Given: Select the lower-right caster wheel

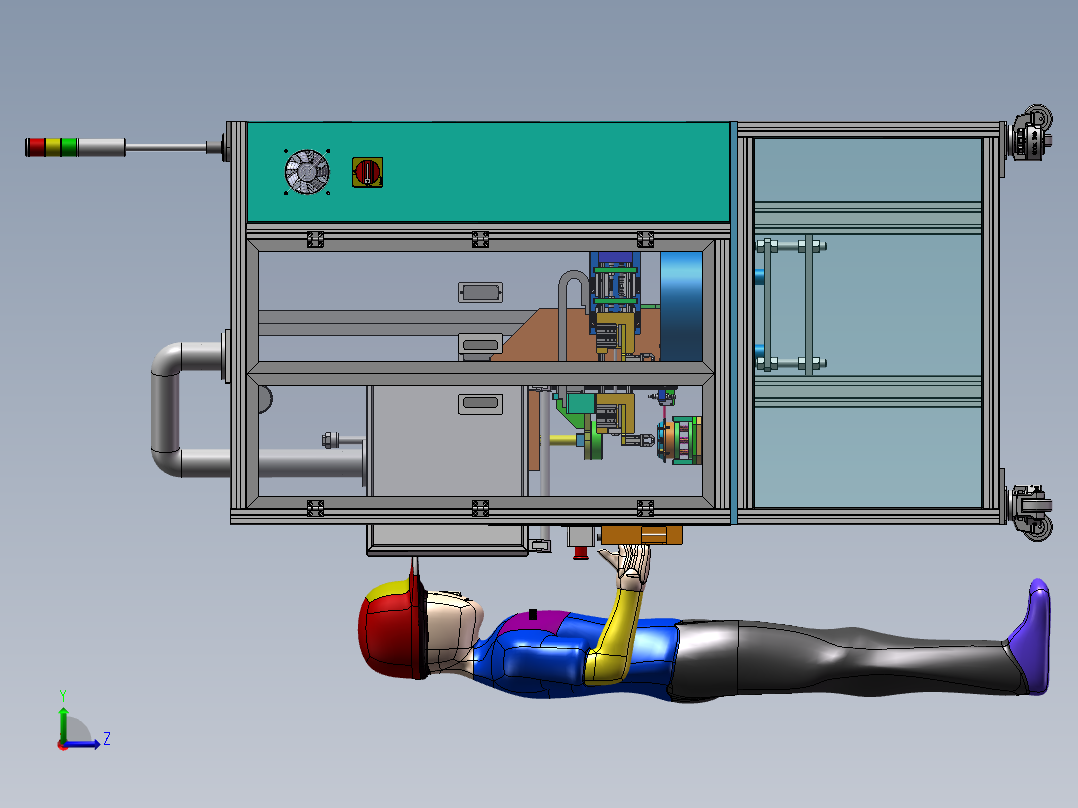Looking at the screenshot, I should click(x=1030, y=512).
